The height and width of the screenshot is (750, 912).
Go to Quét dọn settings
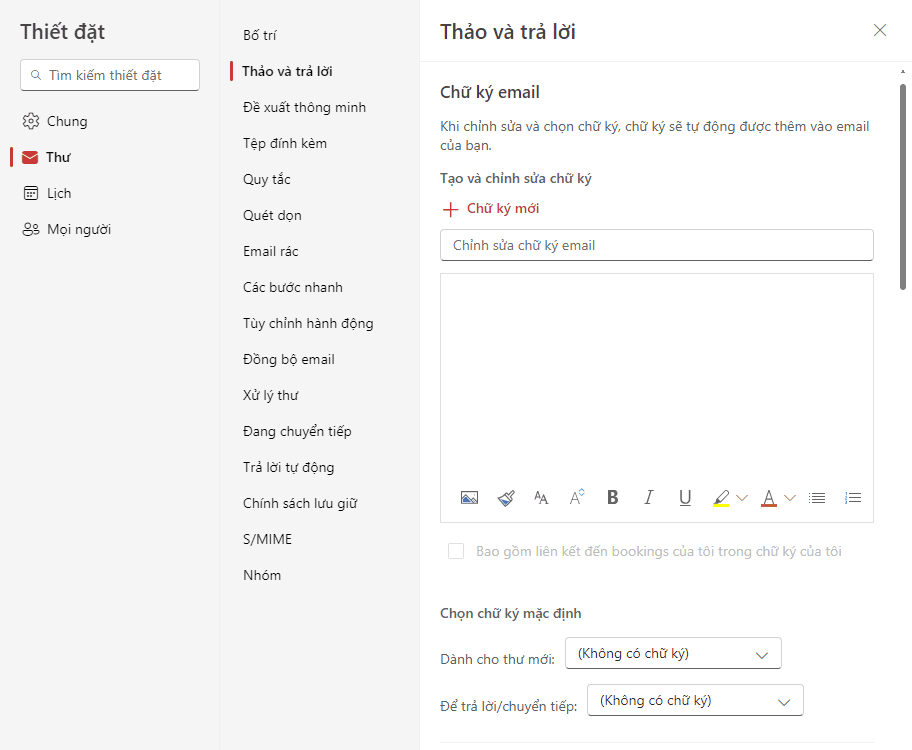[x=272, y=215]
